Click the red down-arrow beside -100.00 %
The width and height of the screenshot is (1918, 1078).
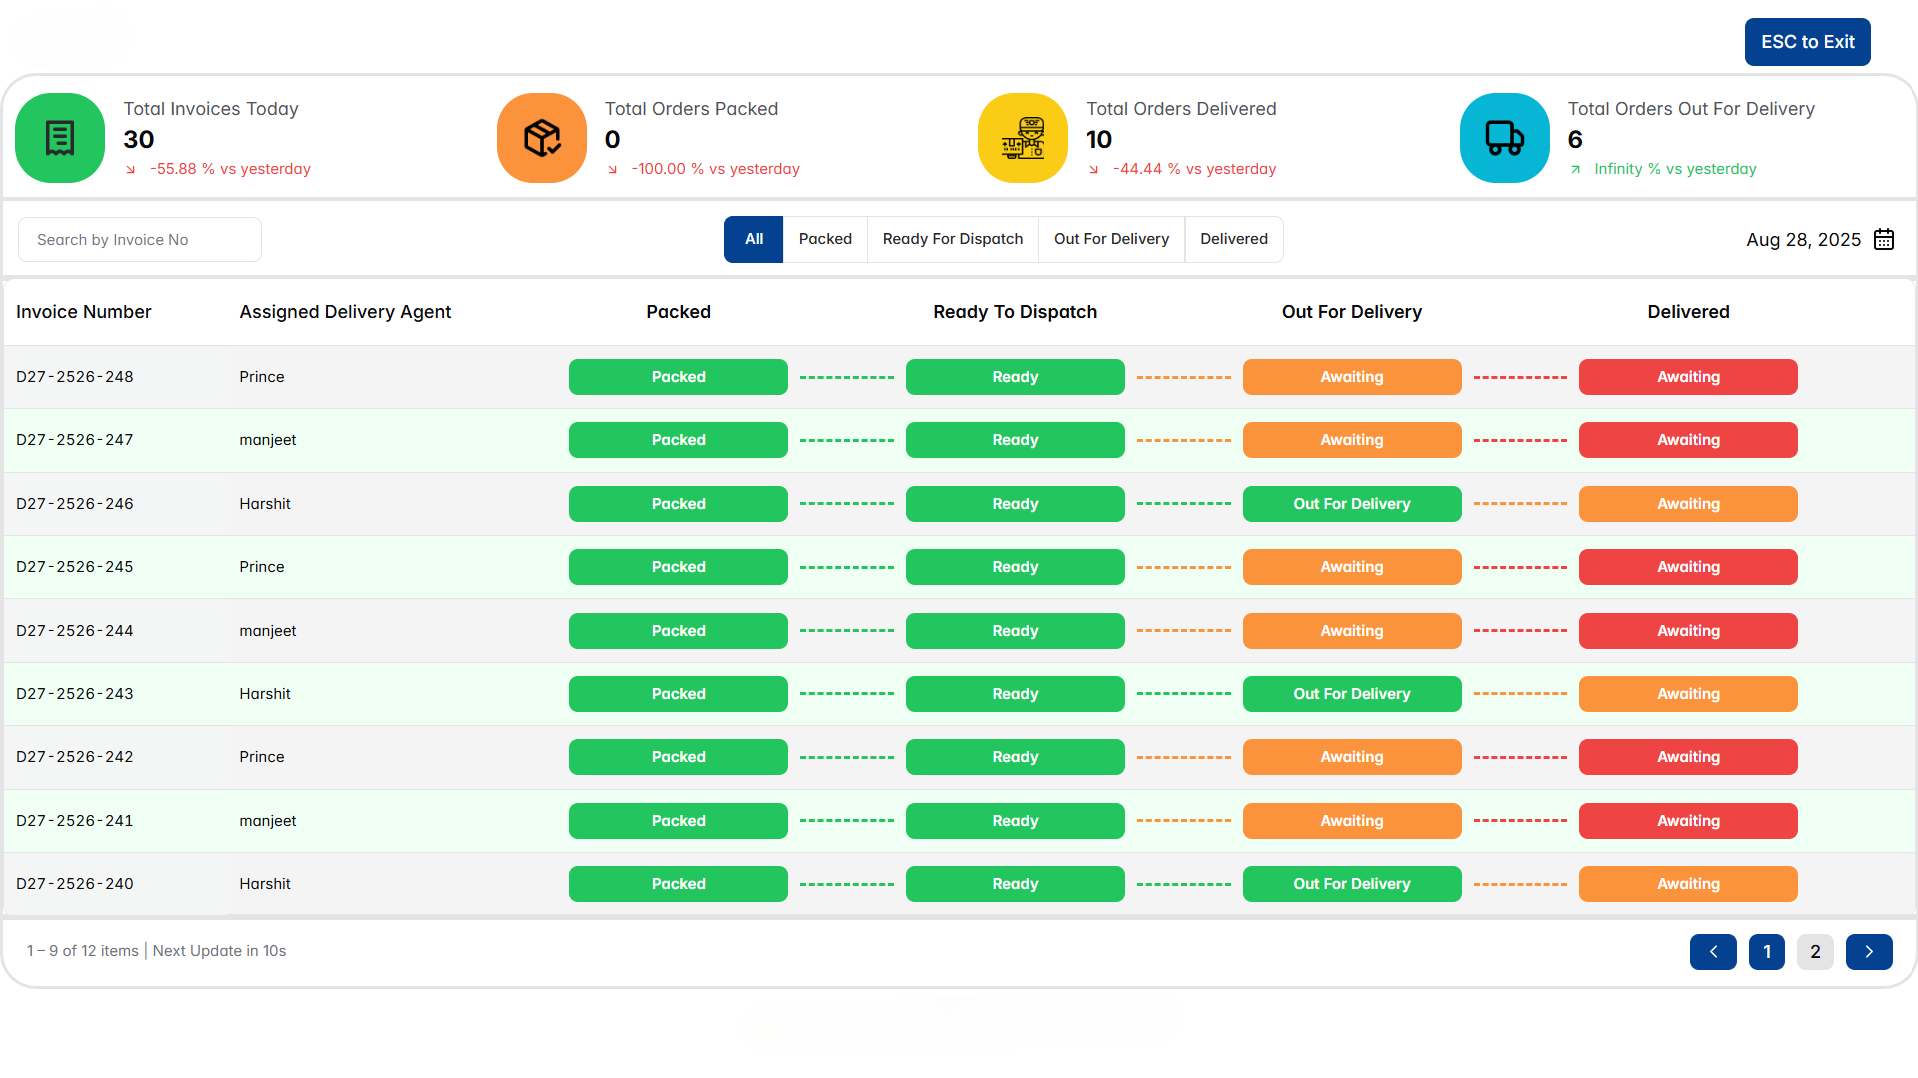point(613,169)
